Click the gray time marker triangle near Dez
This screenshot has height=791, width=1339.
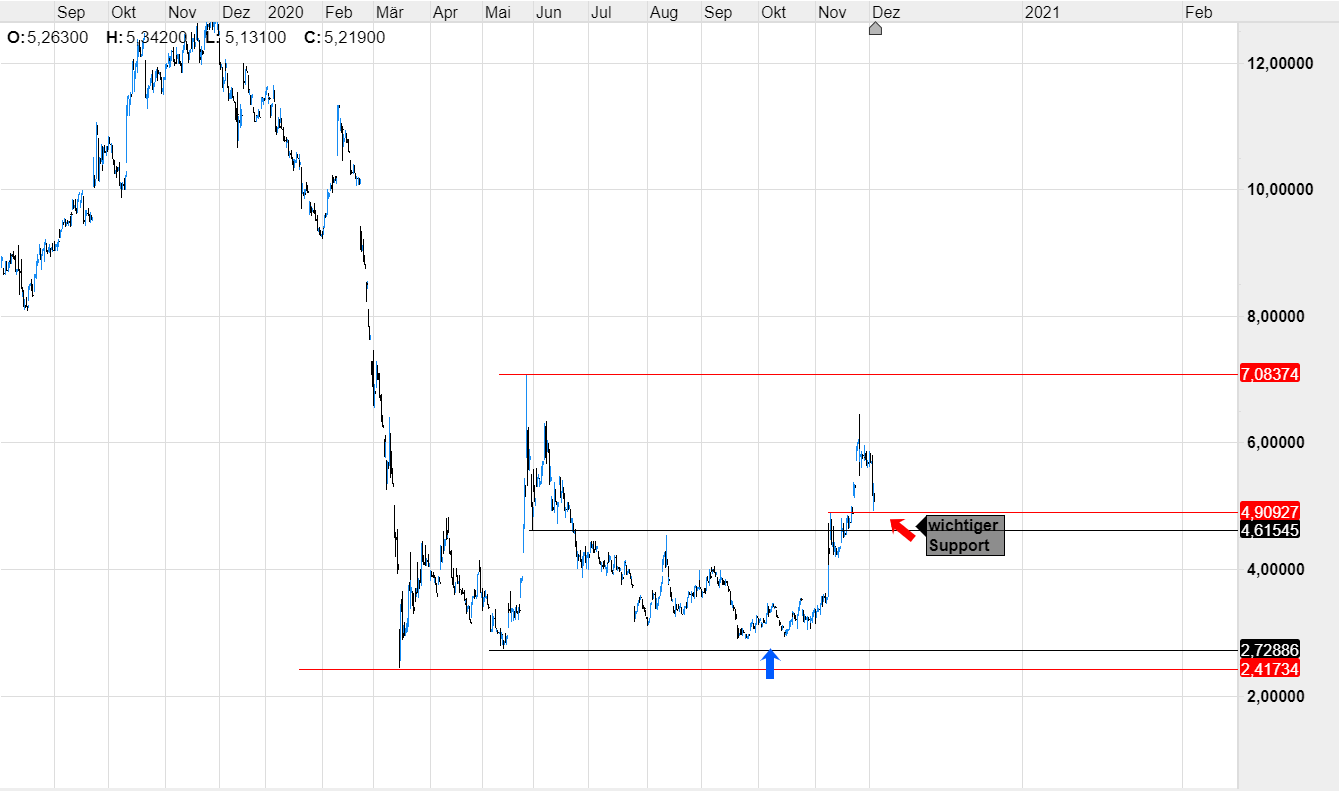[875, 28]
